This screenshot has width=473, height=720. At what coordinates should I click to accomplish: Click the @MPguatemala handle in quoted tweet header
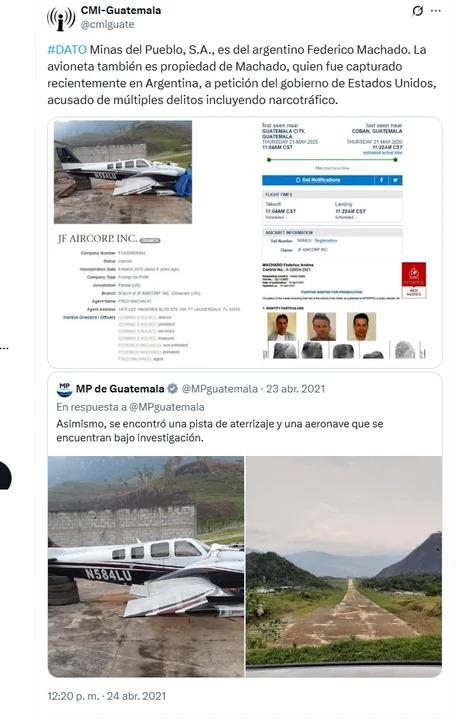pos(220,389)
